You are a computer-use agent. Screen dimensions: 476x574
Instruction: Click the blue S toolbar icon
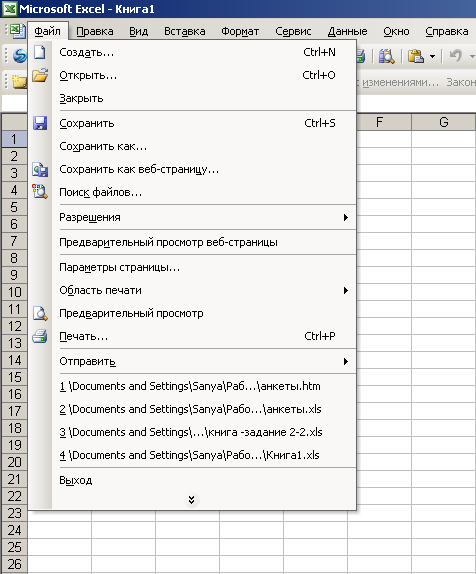[x=20, y=56]
